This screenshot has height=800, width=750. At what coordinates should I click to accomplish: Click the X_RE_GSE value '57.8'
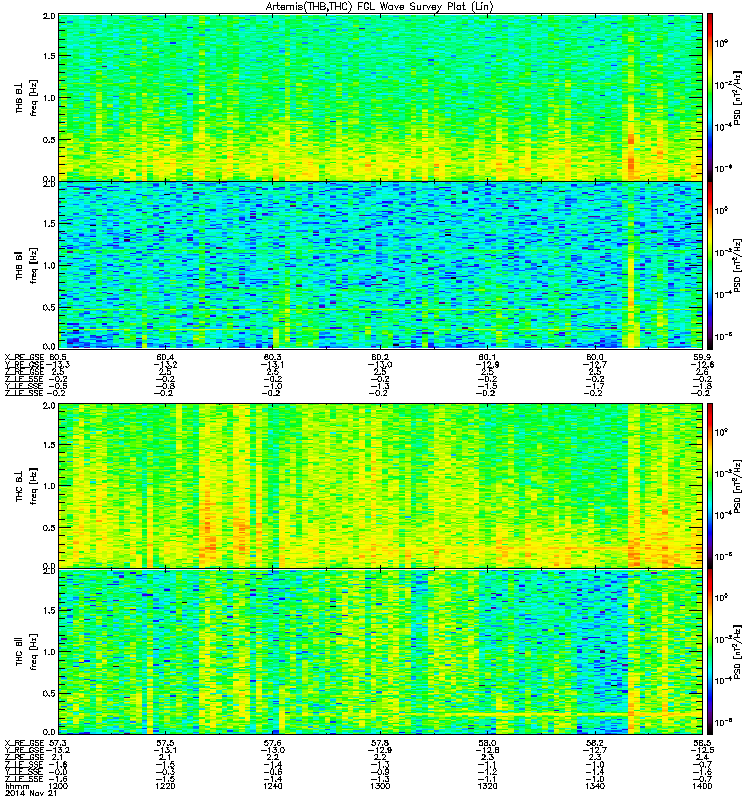pyautogui.click(x=380, y=743)
